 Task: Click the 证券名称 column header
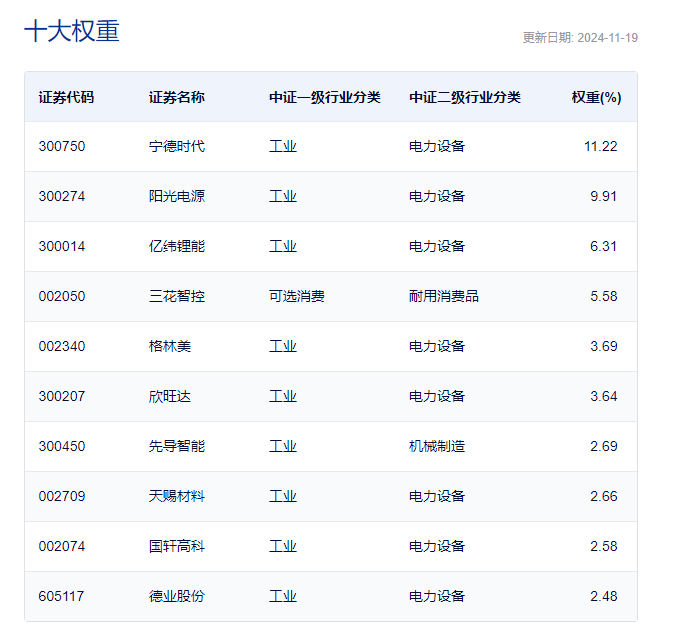pyautogui.click(x=176, y=97)
